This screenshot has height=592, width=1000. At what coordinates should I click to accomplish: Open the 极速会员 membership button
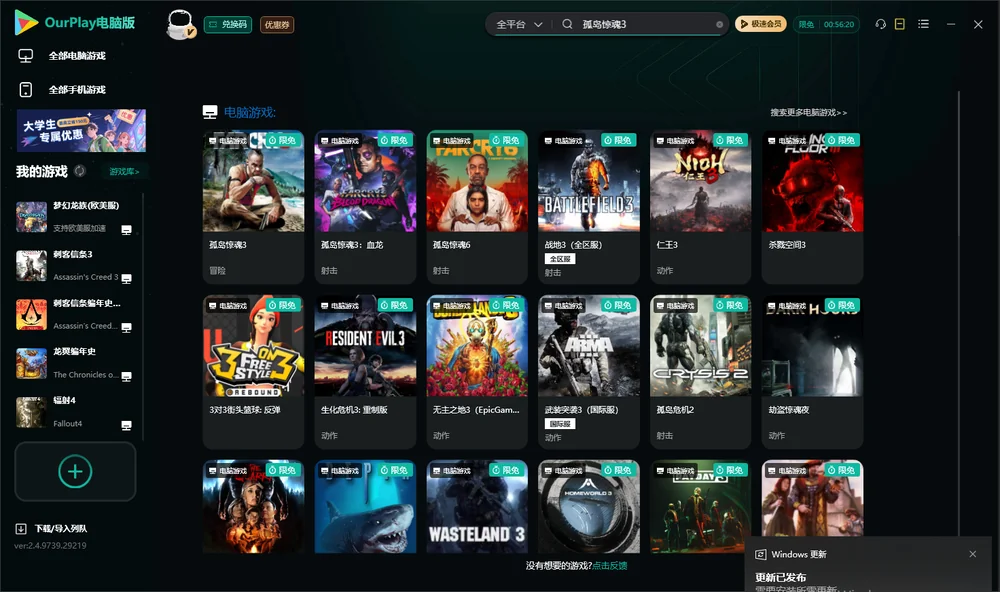click(x=761, y=24)
